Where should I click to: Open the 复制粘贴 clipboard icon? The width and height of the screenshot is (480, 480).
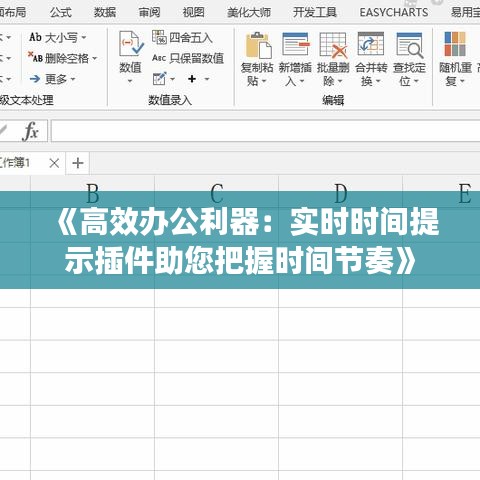point(258,45)
